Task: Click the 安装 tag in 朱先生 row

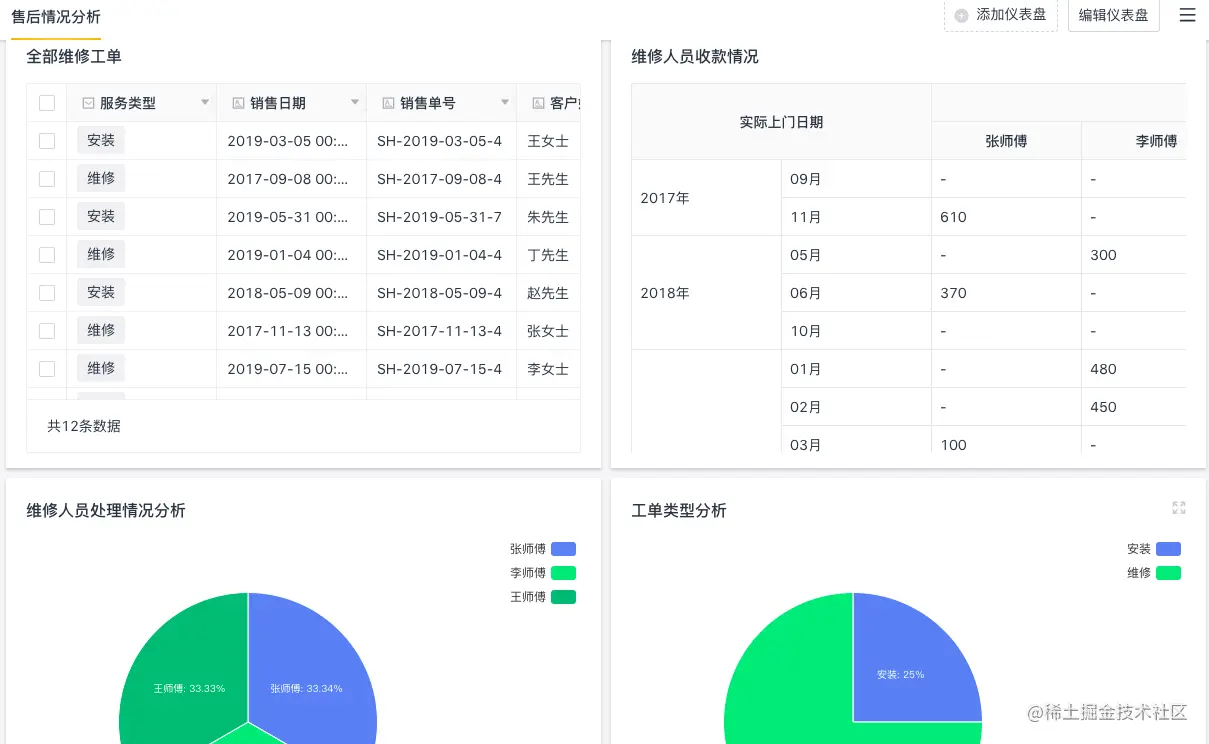Action: coord(101,217)
